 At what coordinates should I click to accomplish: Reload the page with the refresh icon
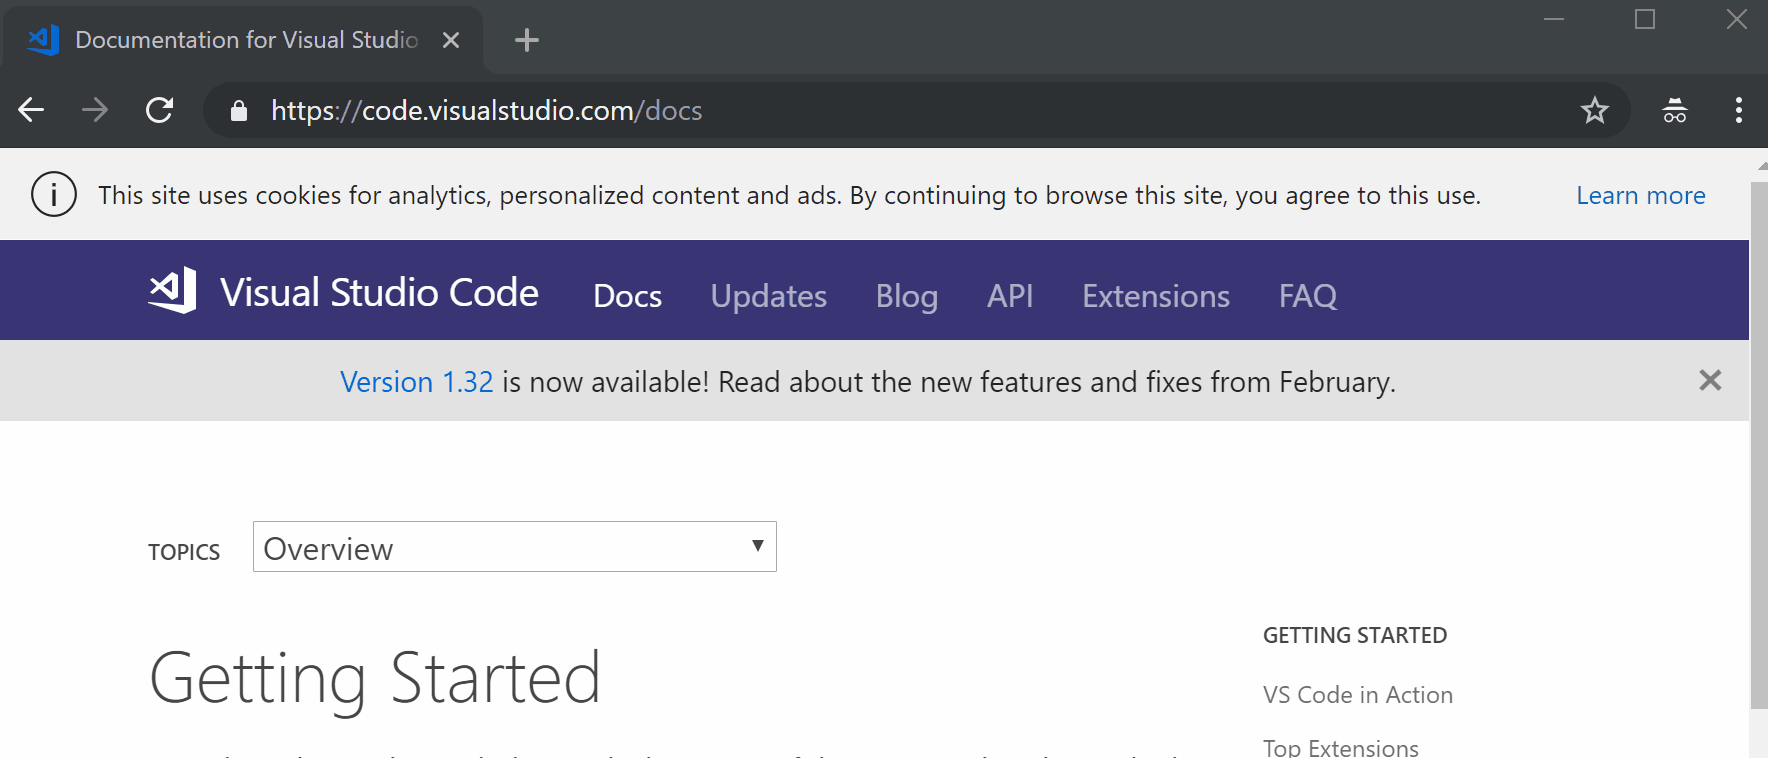pos(160,110)
